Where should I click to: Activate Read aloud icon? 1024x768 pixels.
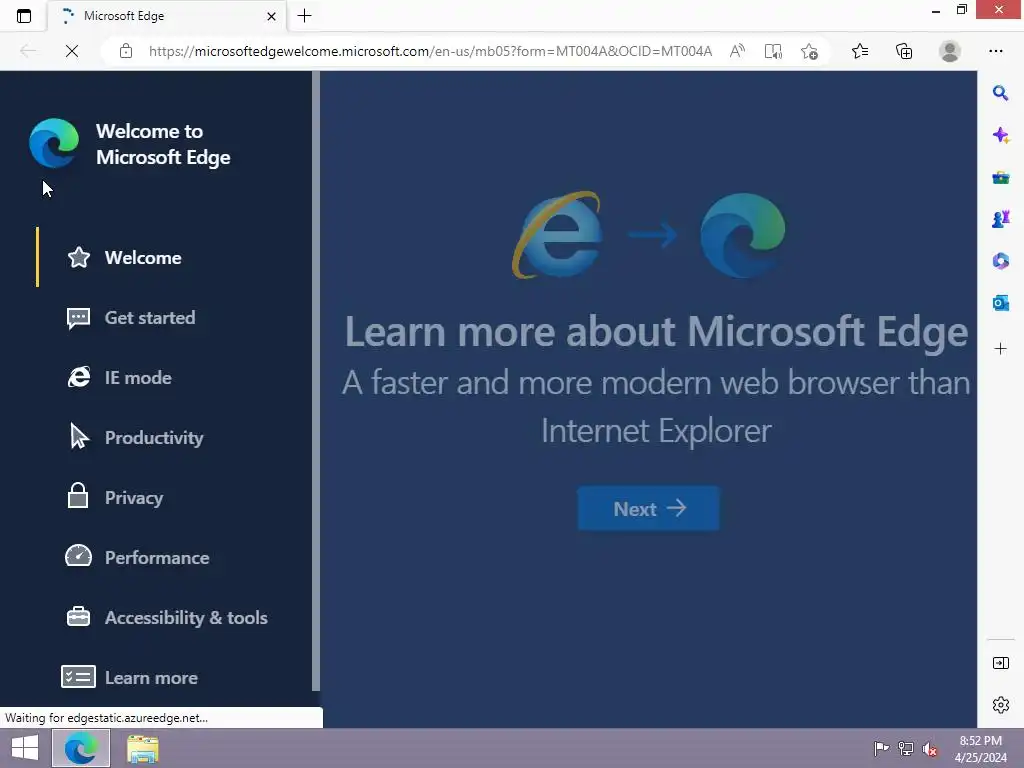737,51
